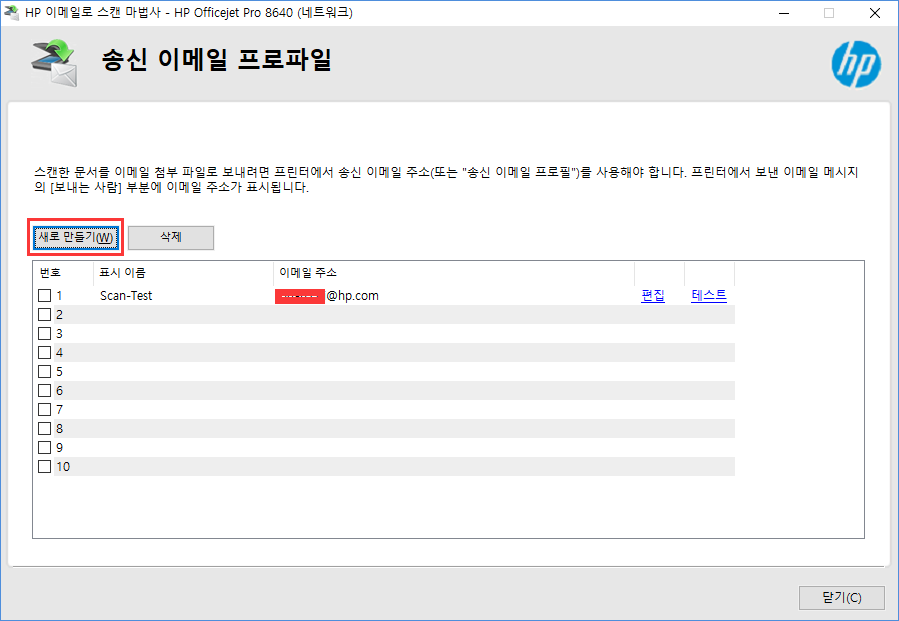The height and width of the screenshot is (621, 899).
Task: Close the HP wizard window
Action: point(874,13)
